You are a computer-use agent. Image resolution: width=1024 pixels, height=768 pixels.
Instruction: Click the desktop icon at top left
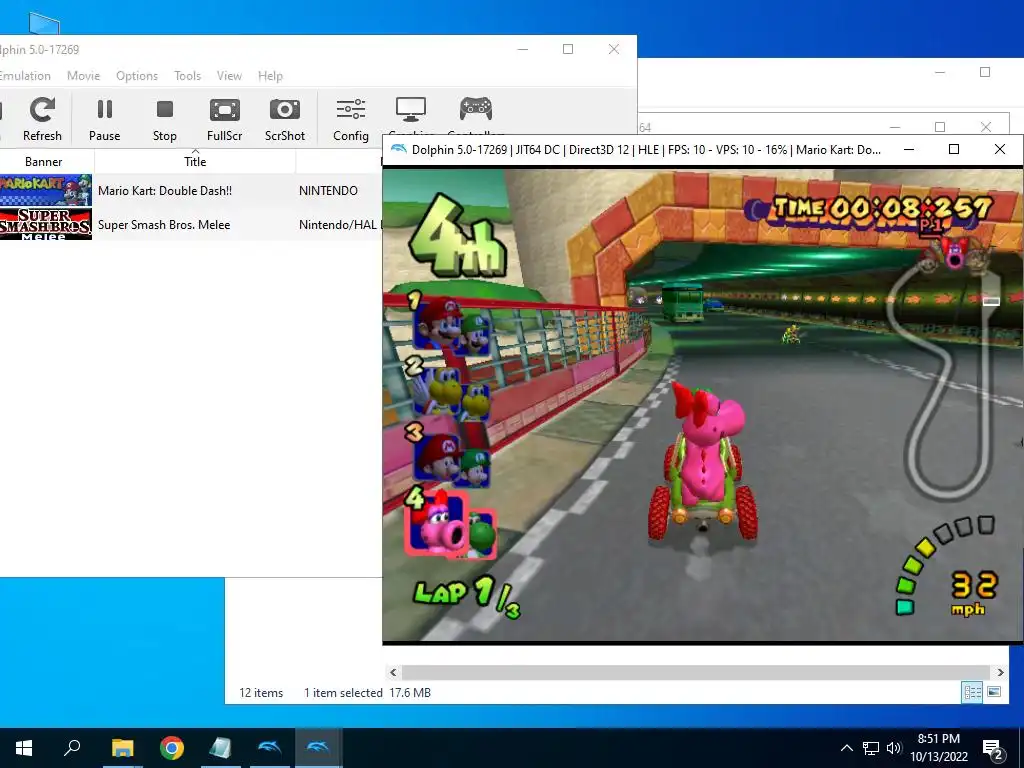44,23
